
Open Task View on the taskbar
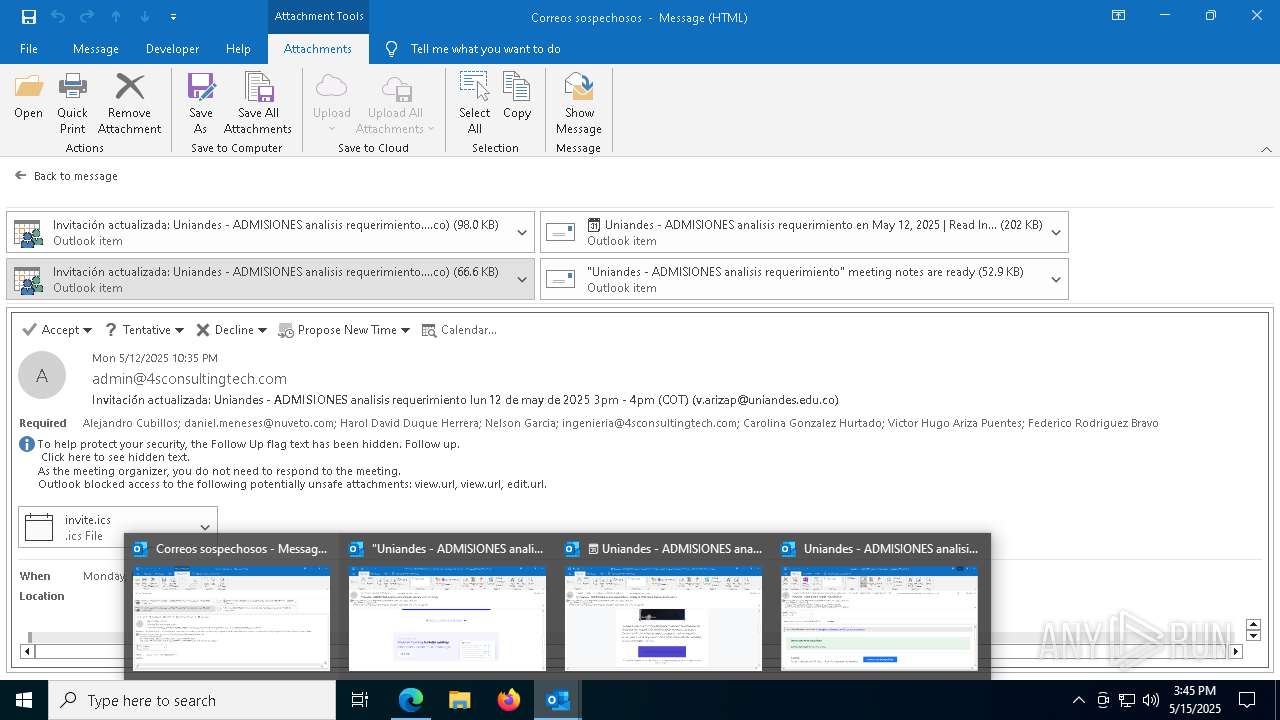[360, 700]
